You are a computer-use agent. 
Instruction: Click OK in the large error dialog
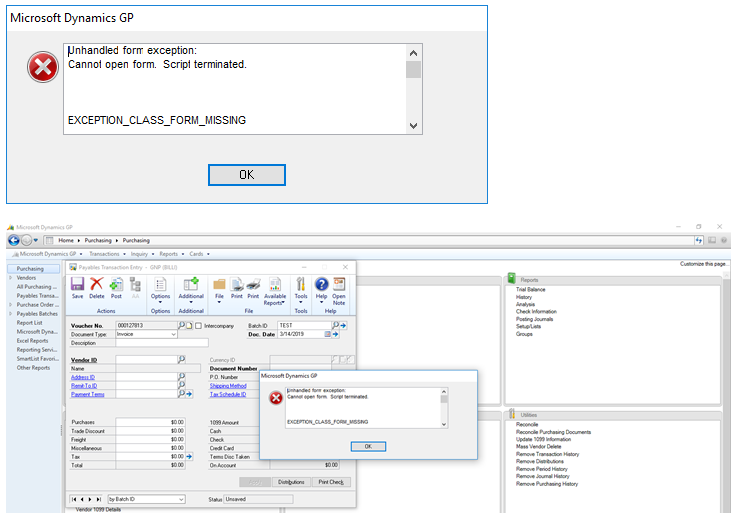247,175
